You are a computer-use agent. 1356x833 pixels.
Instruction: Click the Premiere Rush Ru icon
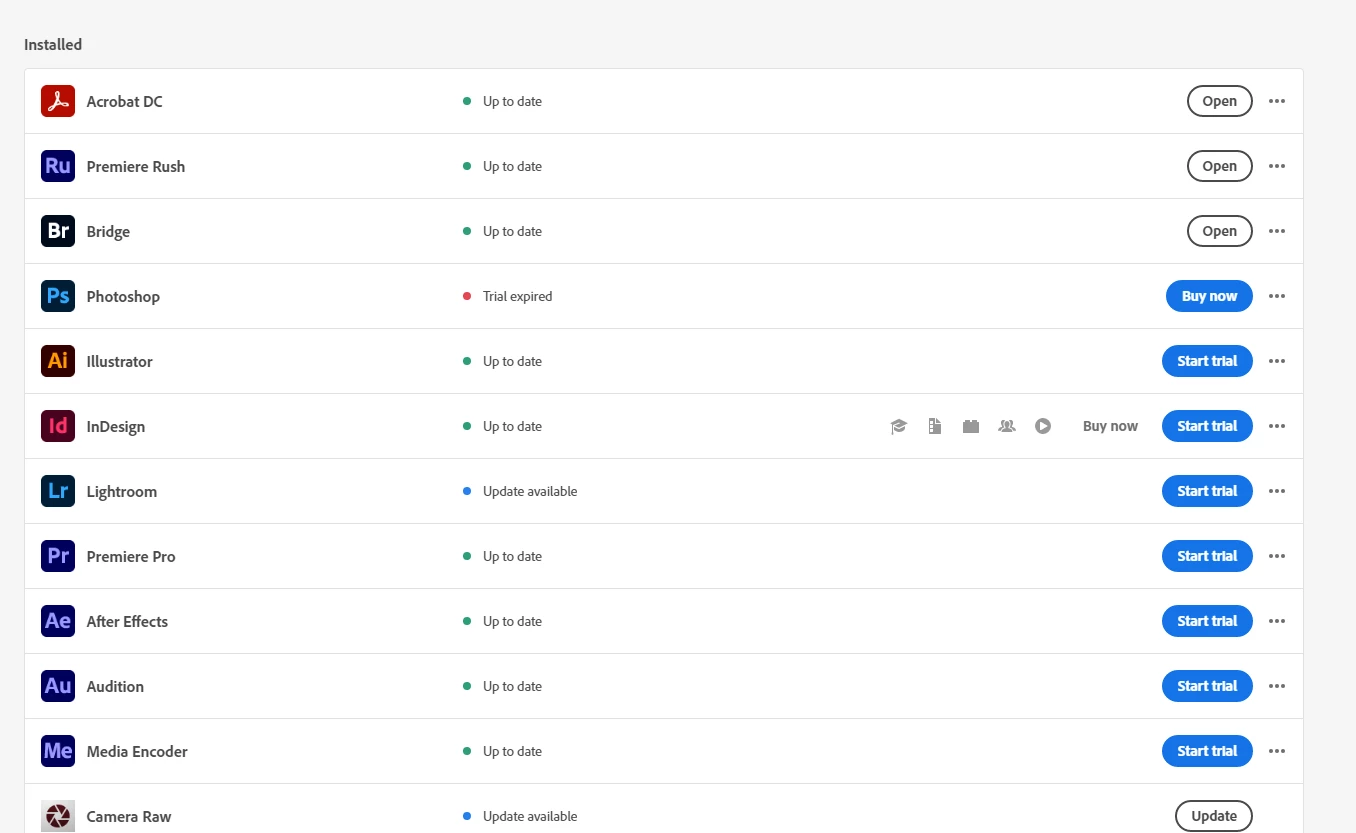tap(58, 166)
